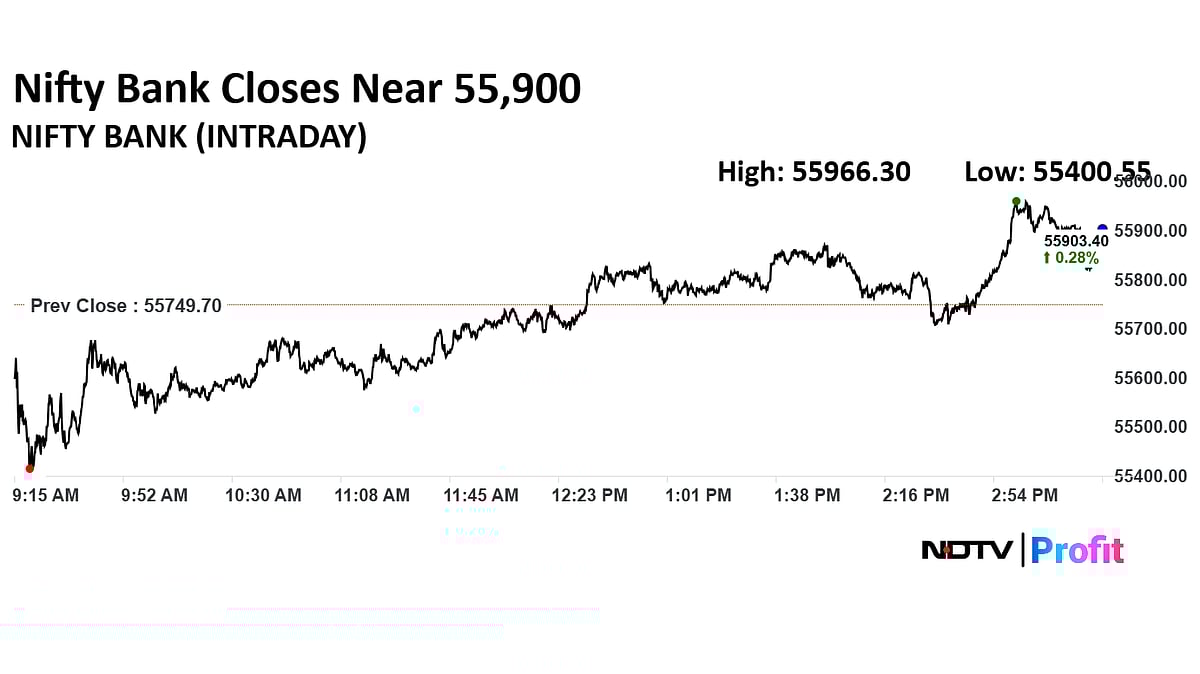This screenshot has width=1200, height=674.
Task: Click the 55500.00 price axis label
Action: pos(1150,427)
